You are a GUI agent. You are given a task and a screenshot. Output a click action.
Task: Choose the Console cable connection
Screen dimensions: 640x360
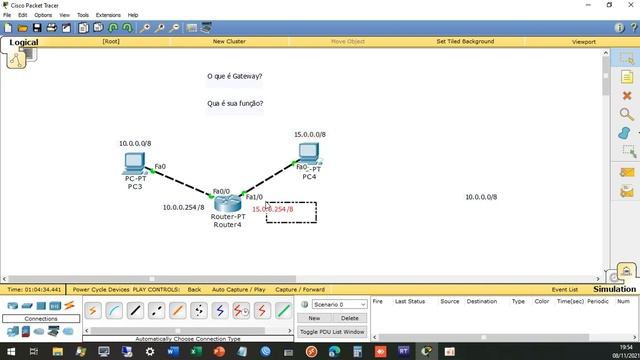pyautogui.click(x=114, y=311)
